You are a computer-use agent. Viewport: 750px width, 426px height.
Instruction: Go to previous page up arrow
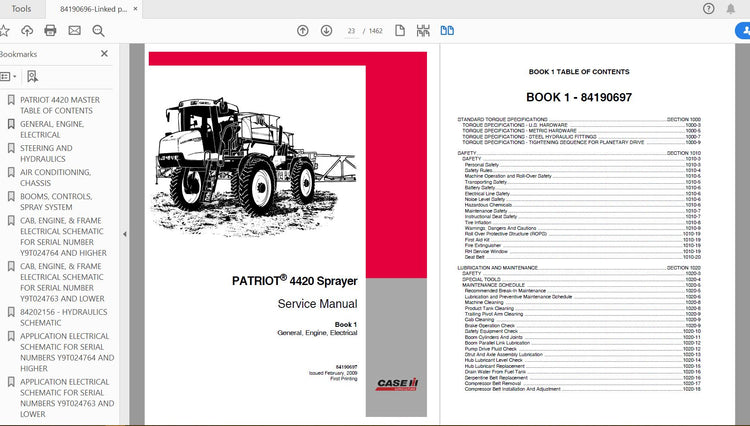click(303, 31)
